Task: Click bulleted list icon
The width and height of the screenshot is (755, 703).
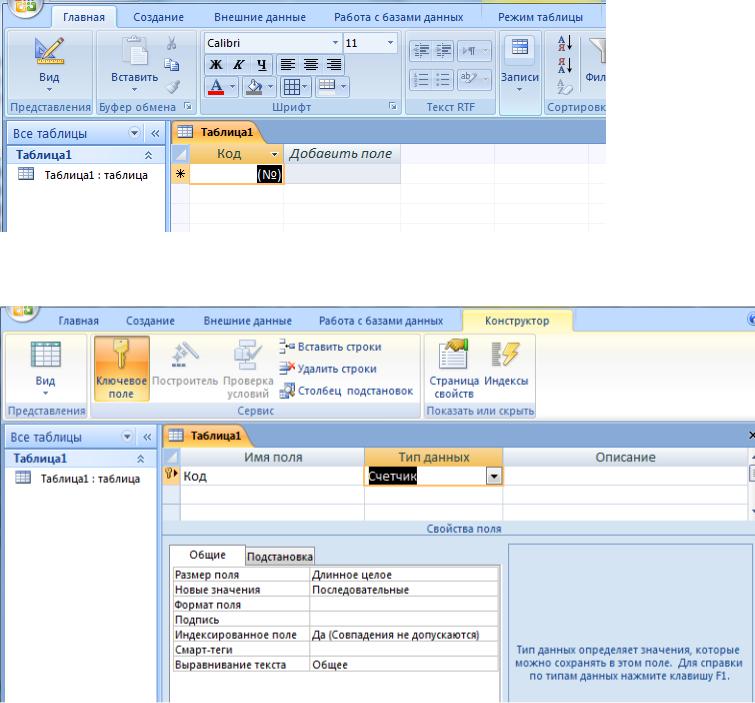Action: point(443,79)
